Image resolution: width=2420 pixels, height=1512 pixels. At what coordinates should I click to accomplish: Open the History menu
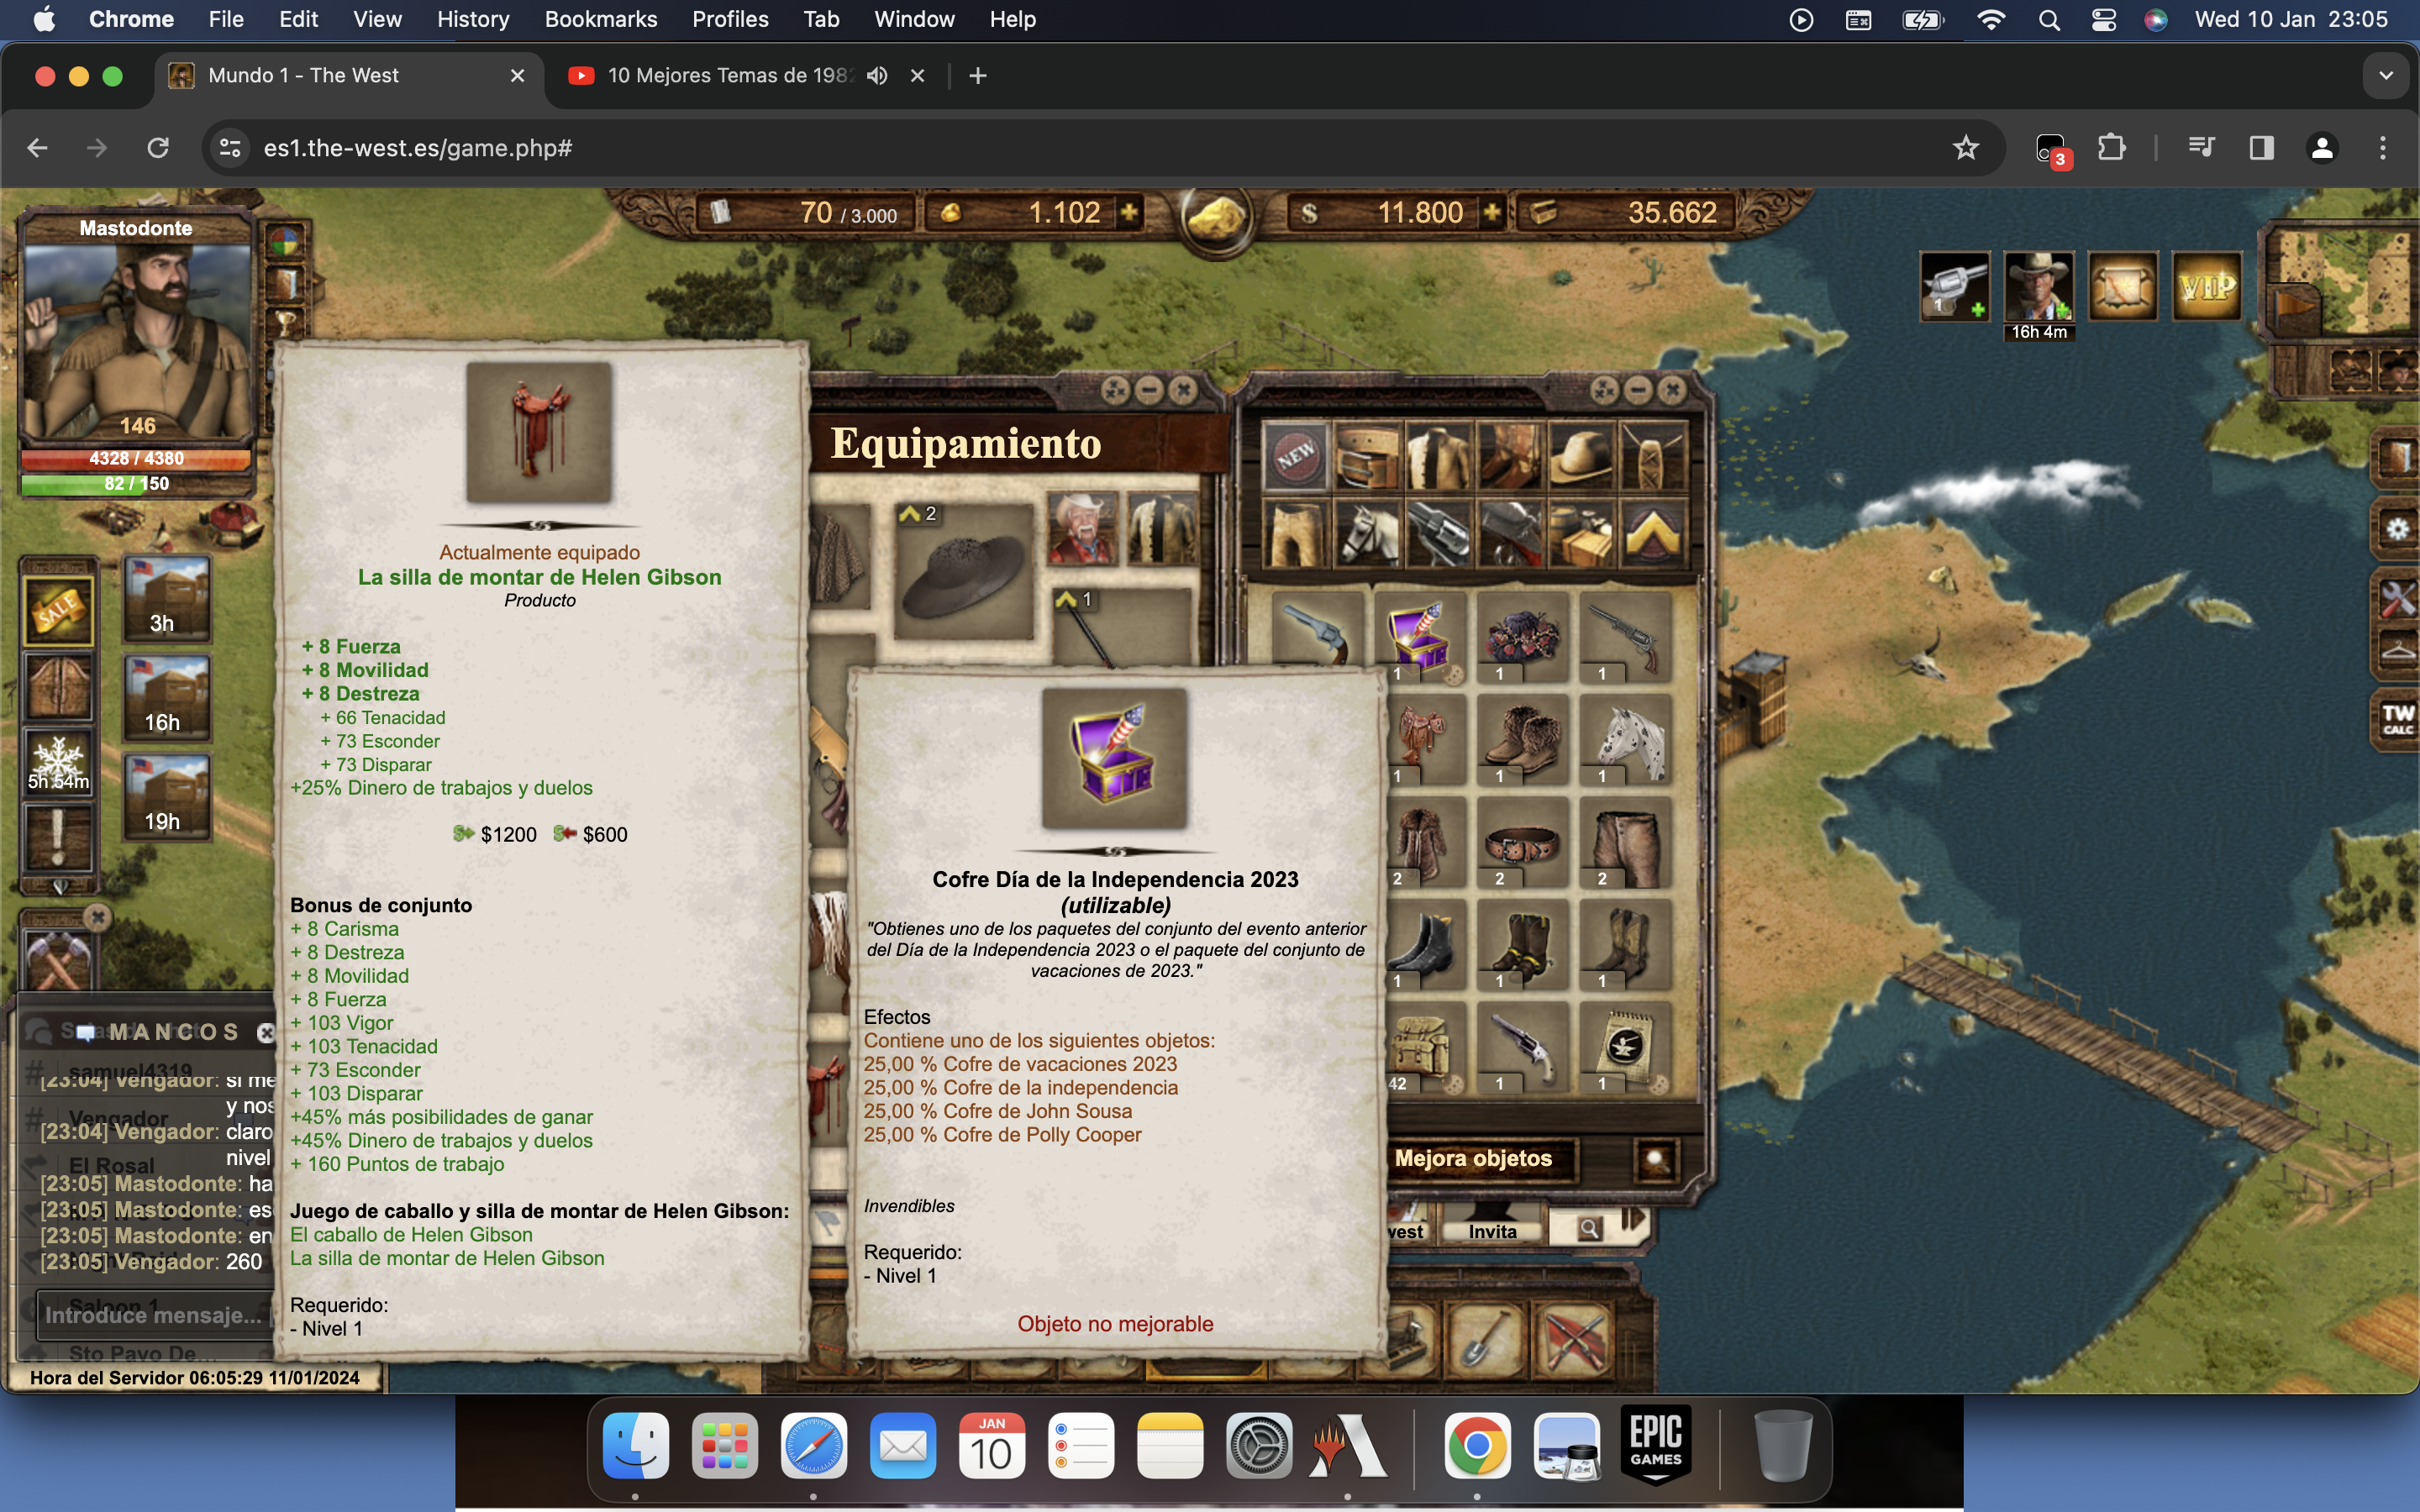[x=472, y=19]
